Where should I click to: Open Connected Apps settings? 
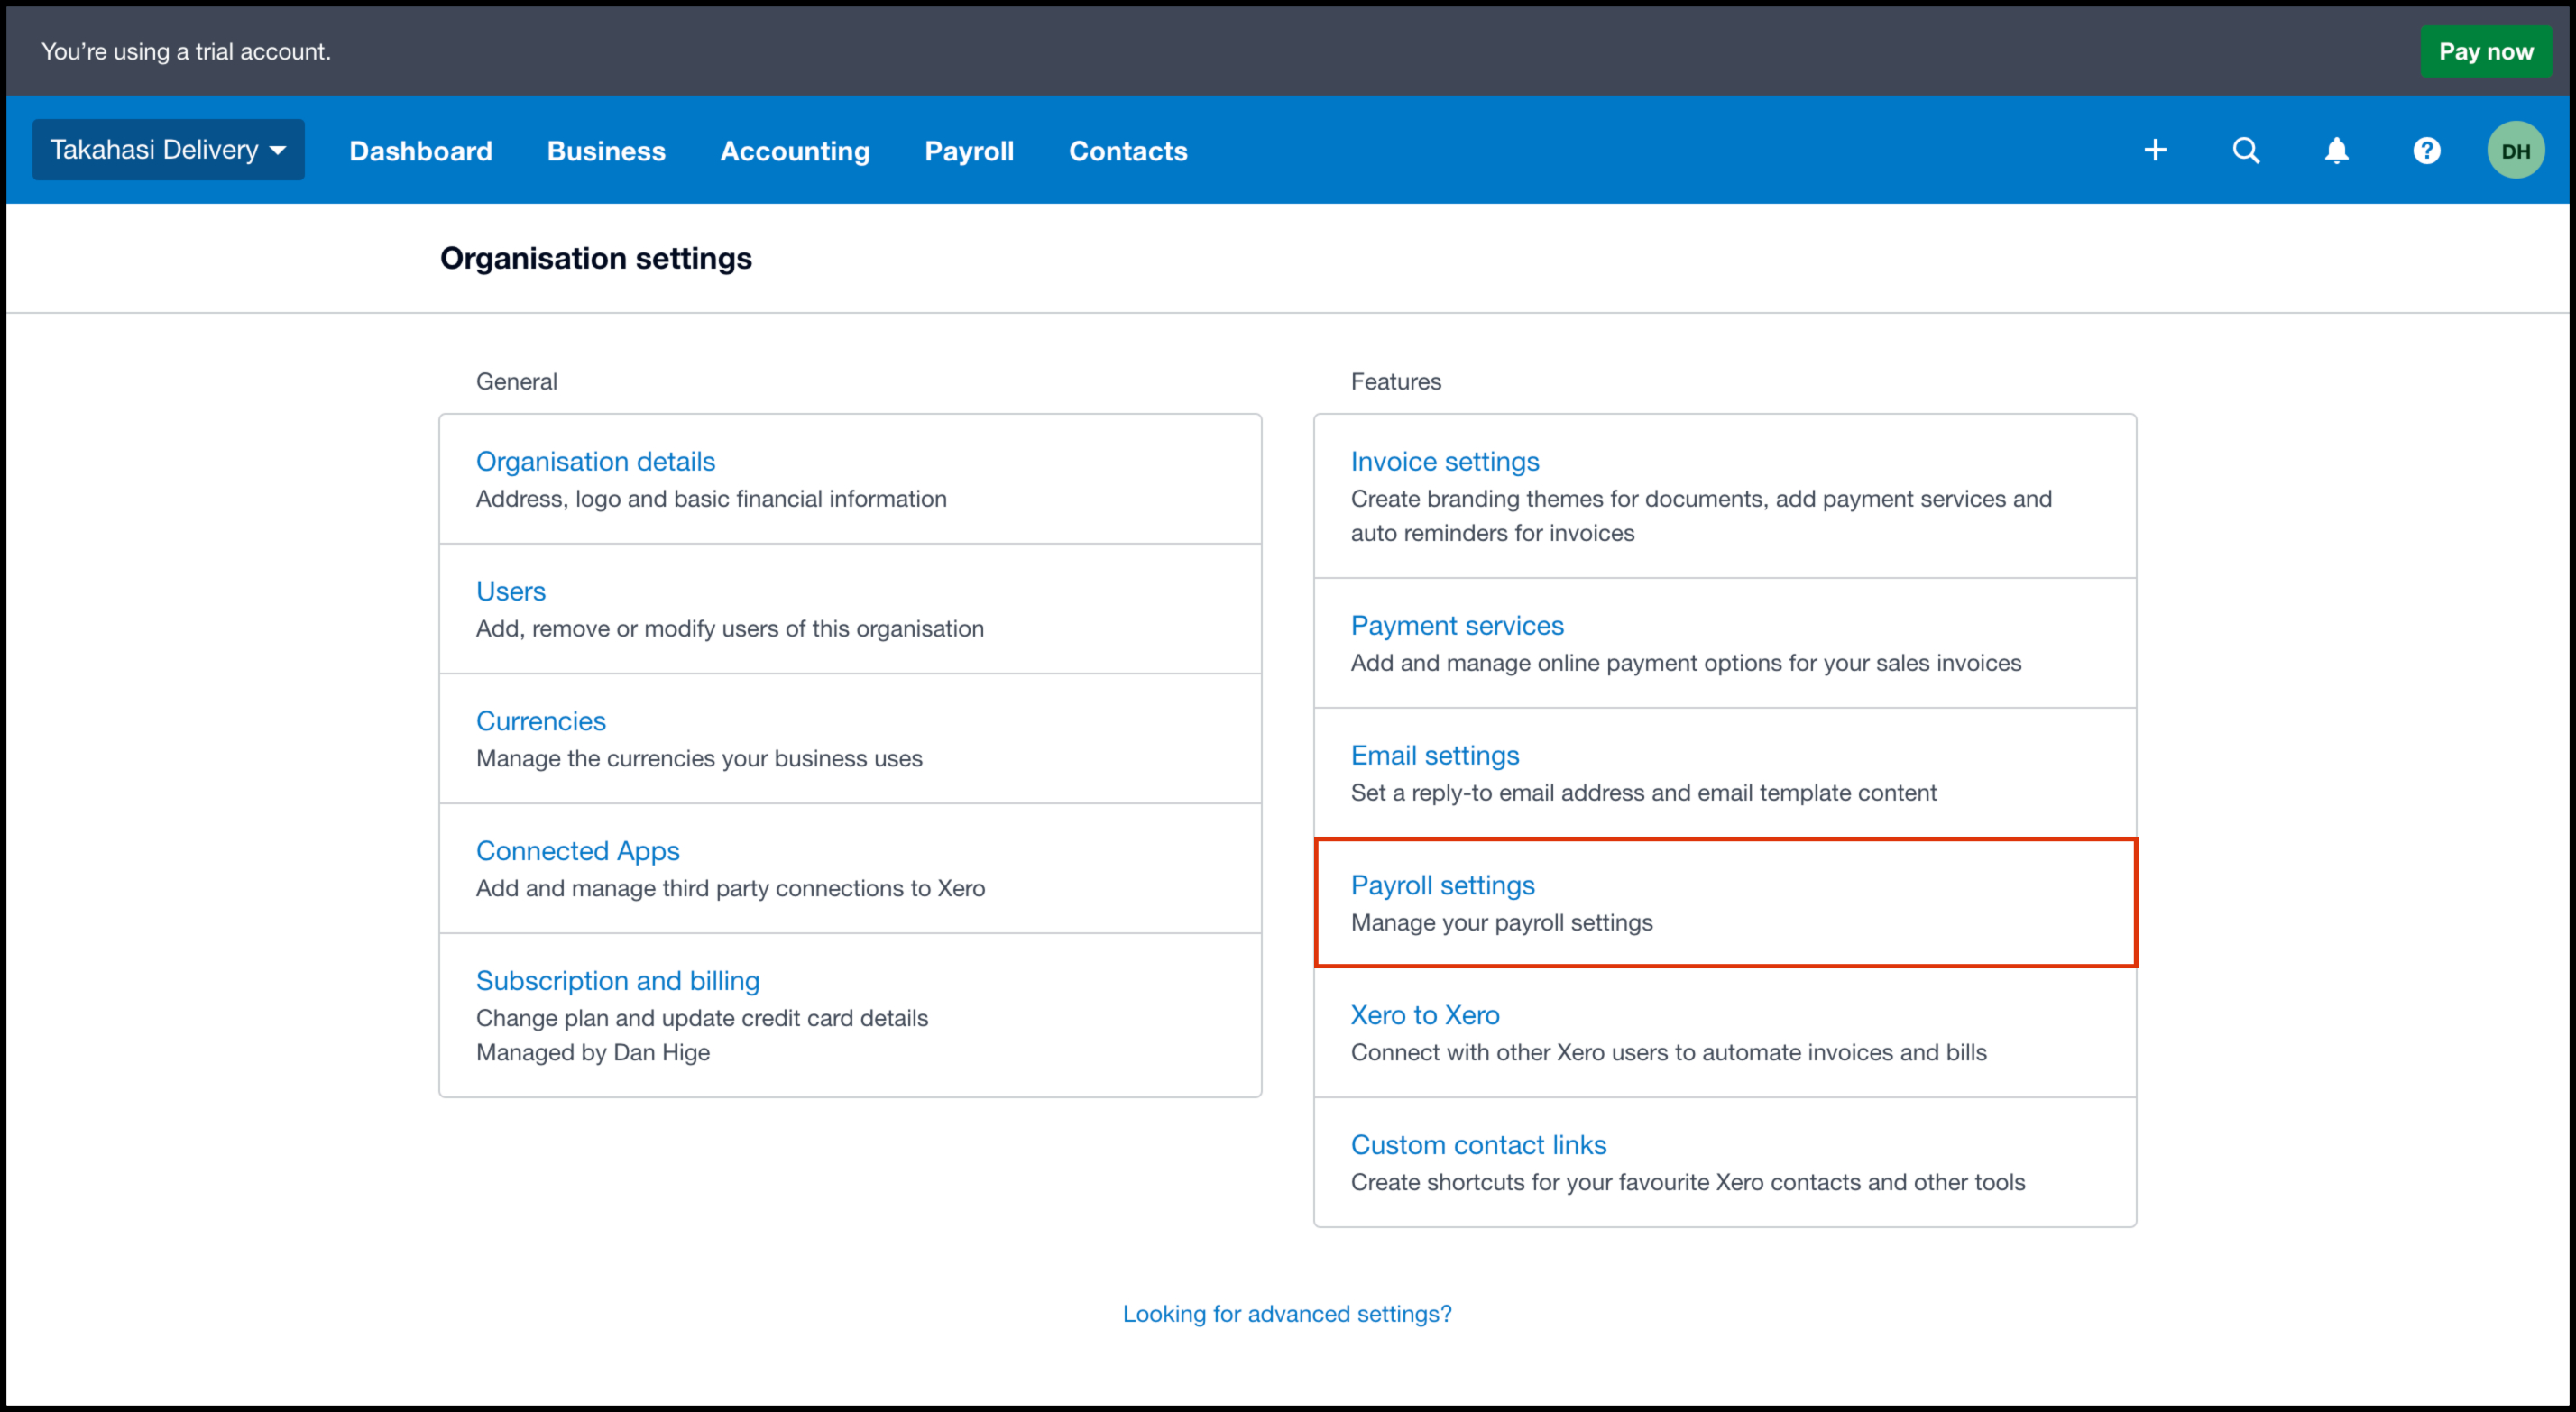pyautogui.click(x=577, y=851)
